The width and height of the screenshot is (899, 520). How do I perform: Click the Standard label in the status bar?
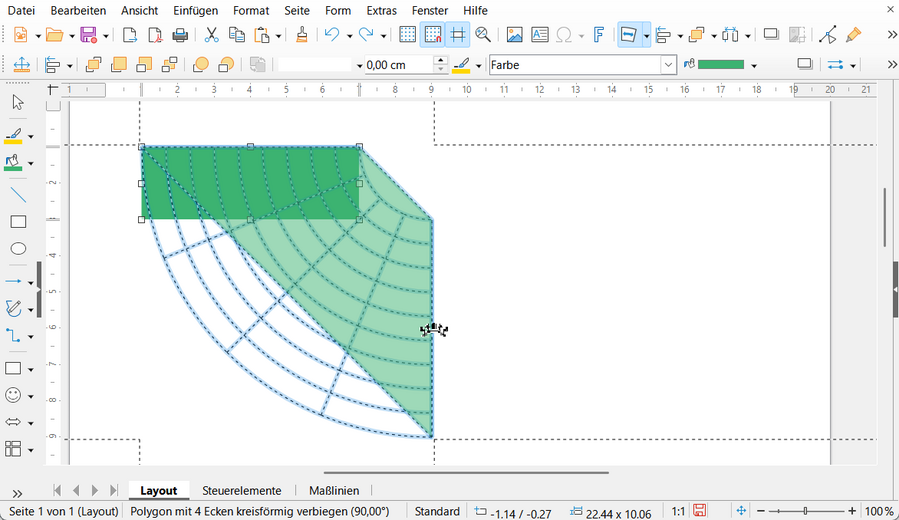(x=437, y=511)
